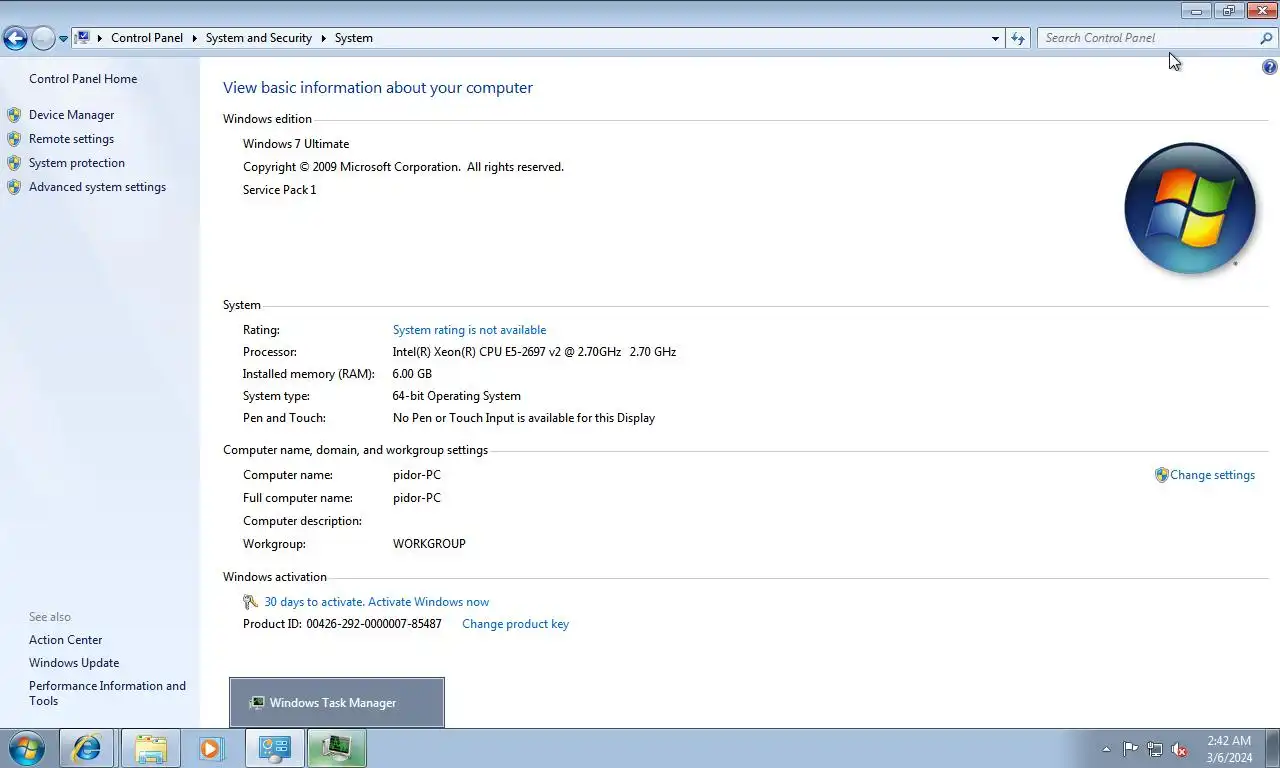Click Task Manager taskbar button
This screenshot has width=1280, height=768.
(337, 748)
